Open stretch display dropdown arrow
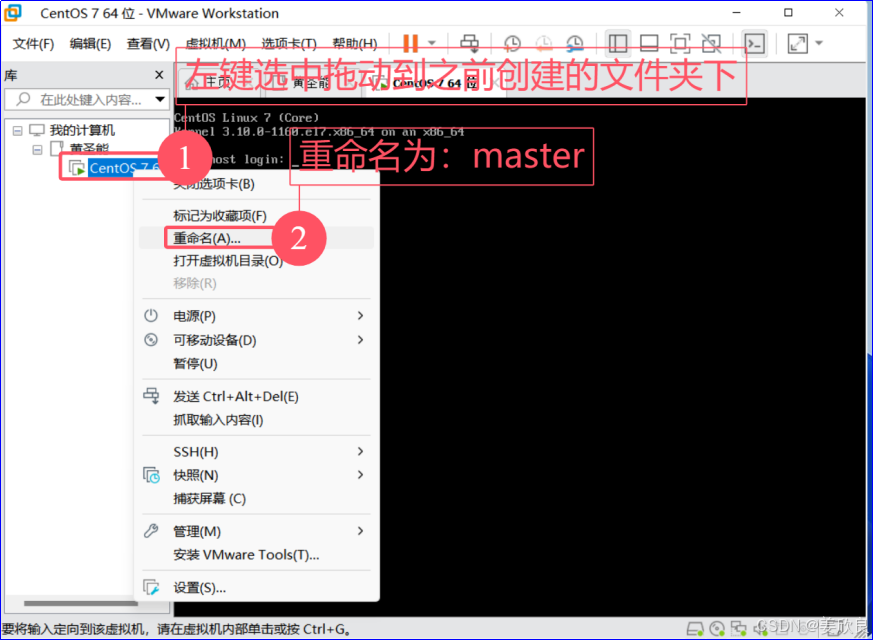Image resolution: width=874 pixels, height=641 pixels. coord(819,43)
